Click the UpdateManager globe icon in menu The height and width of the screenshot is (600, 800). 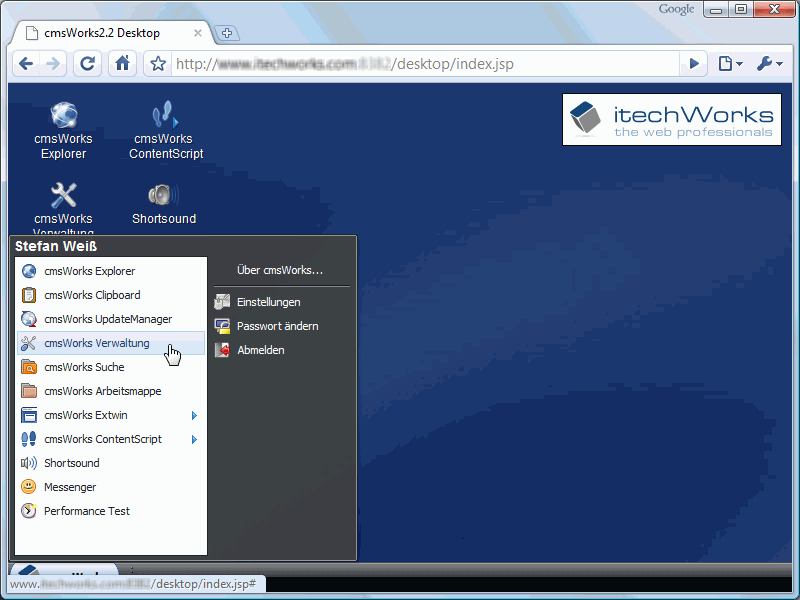point(29,319)
